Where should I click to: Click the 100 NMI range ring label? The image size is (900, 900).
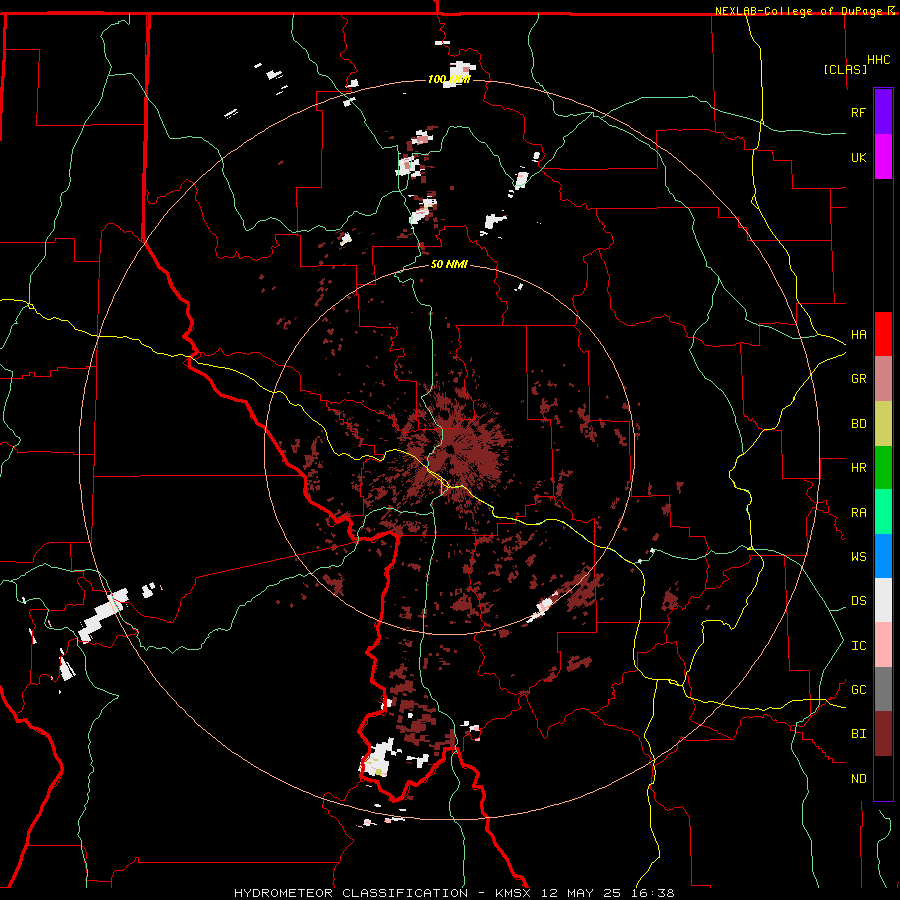click(x=449, y=79)
